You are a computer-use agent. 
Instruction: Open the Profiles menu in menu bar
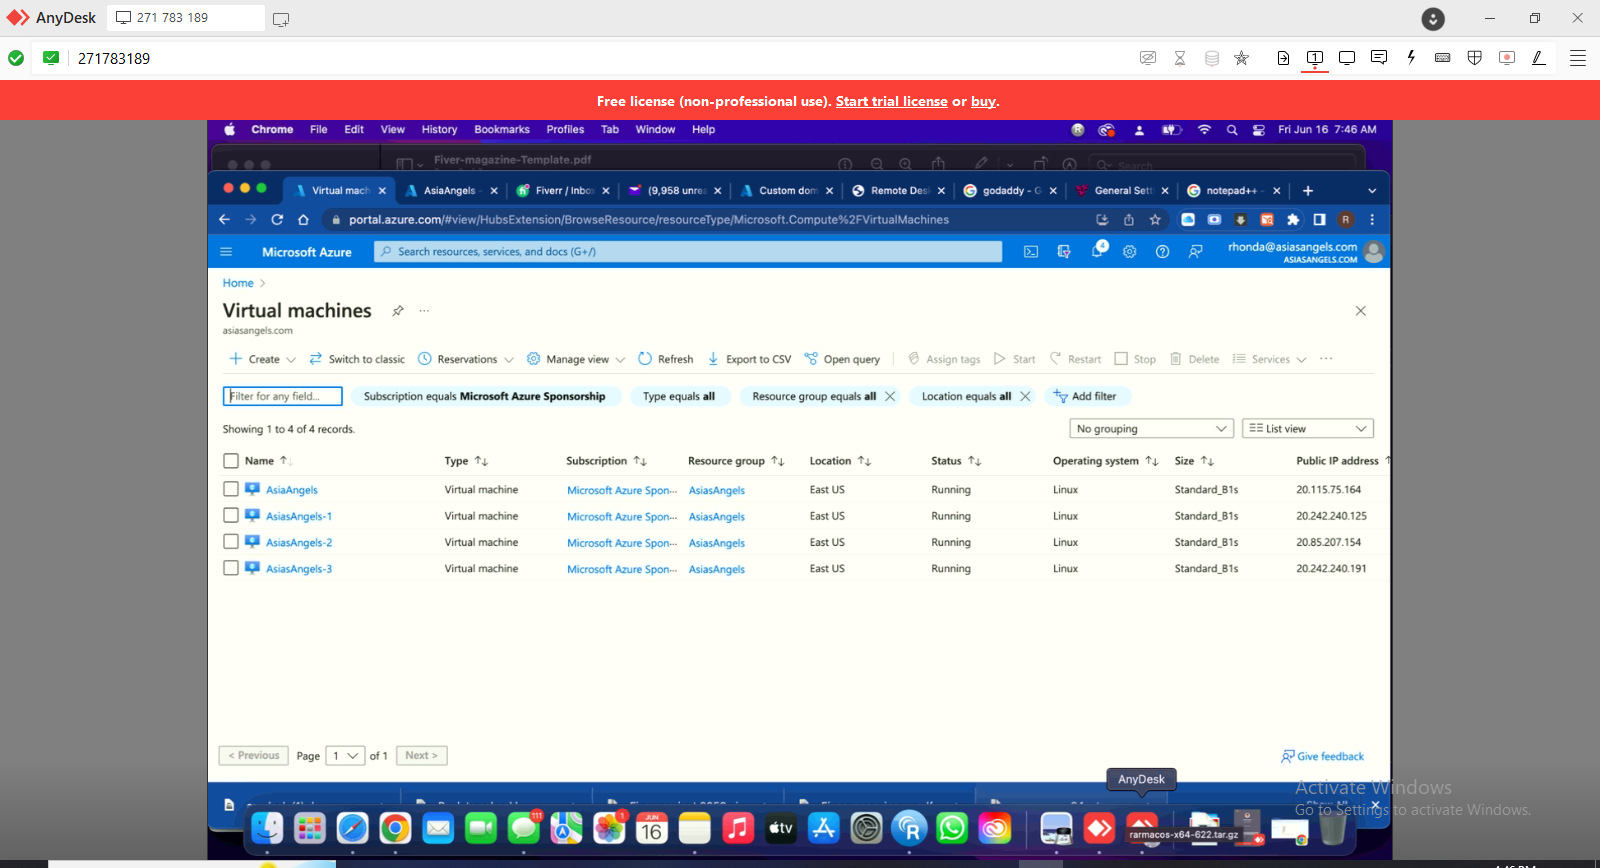[x=565, y=130]
